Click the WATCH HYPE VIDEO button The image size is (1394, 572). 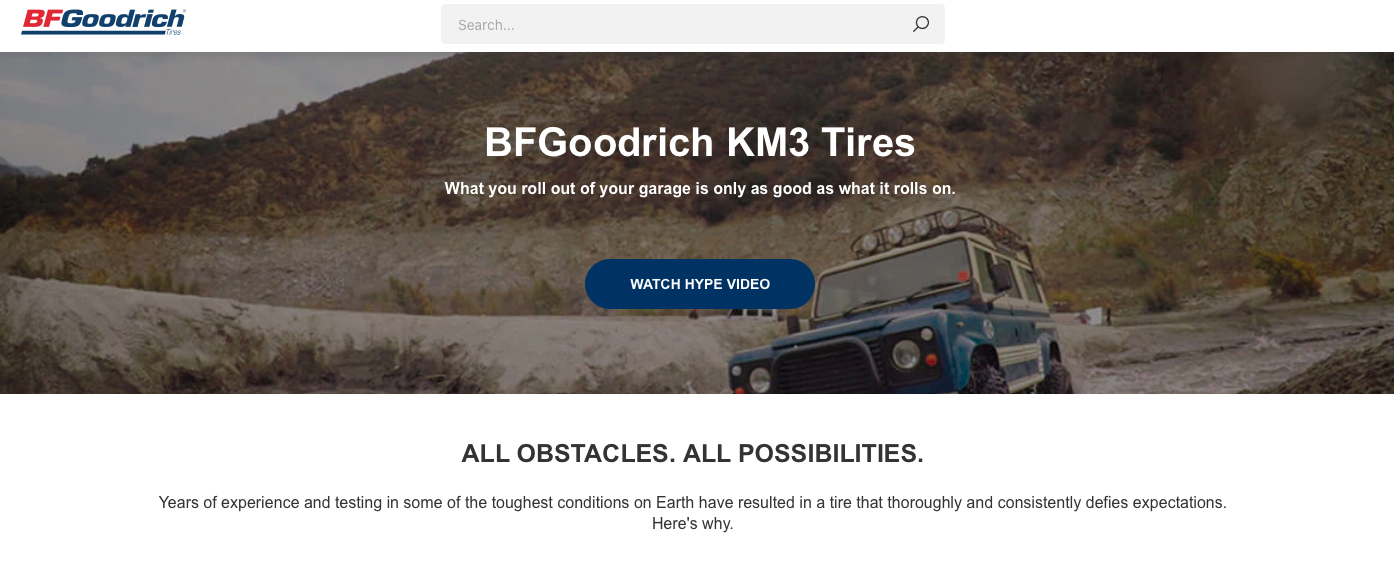700,284
